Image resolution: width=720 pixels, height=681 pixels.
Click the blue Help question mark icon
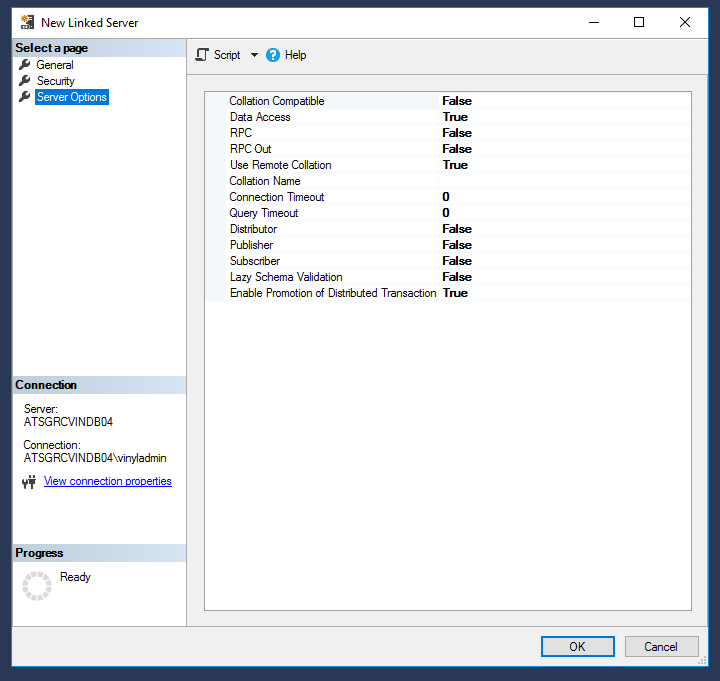point(273,55)
